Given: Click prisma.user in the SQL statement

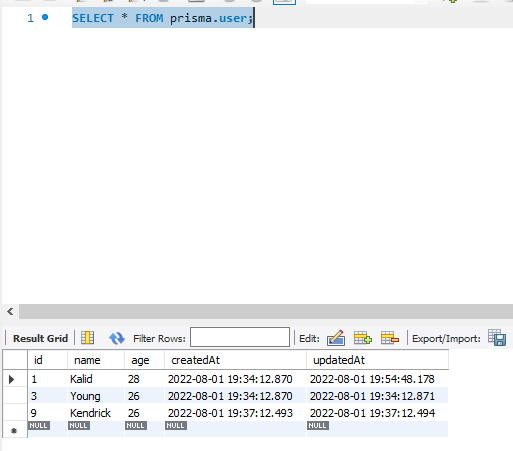Looking at the screenshot, I should [209, 18].
